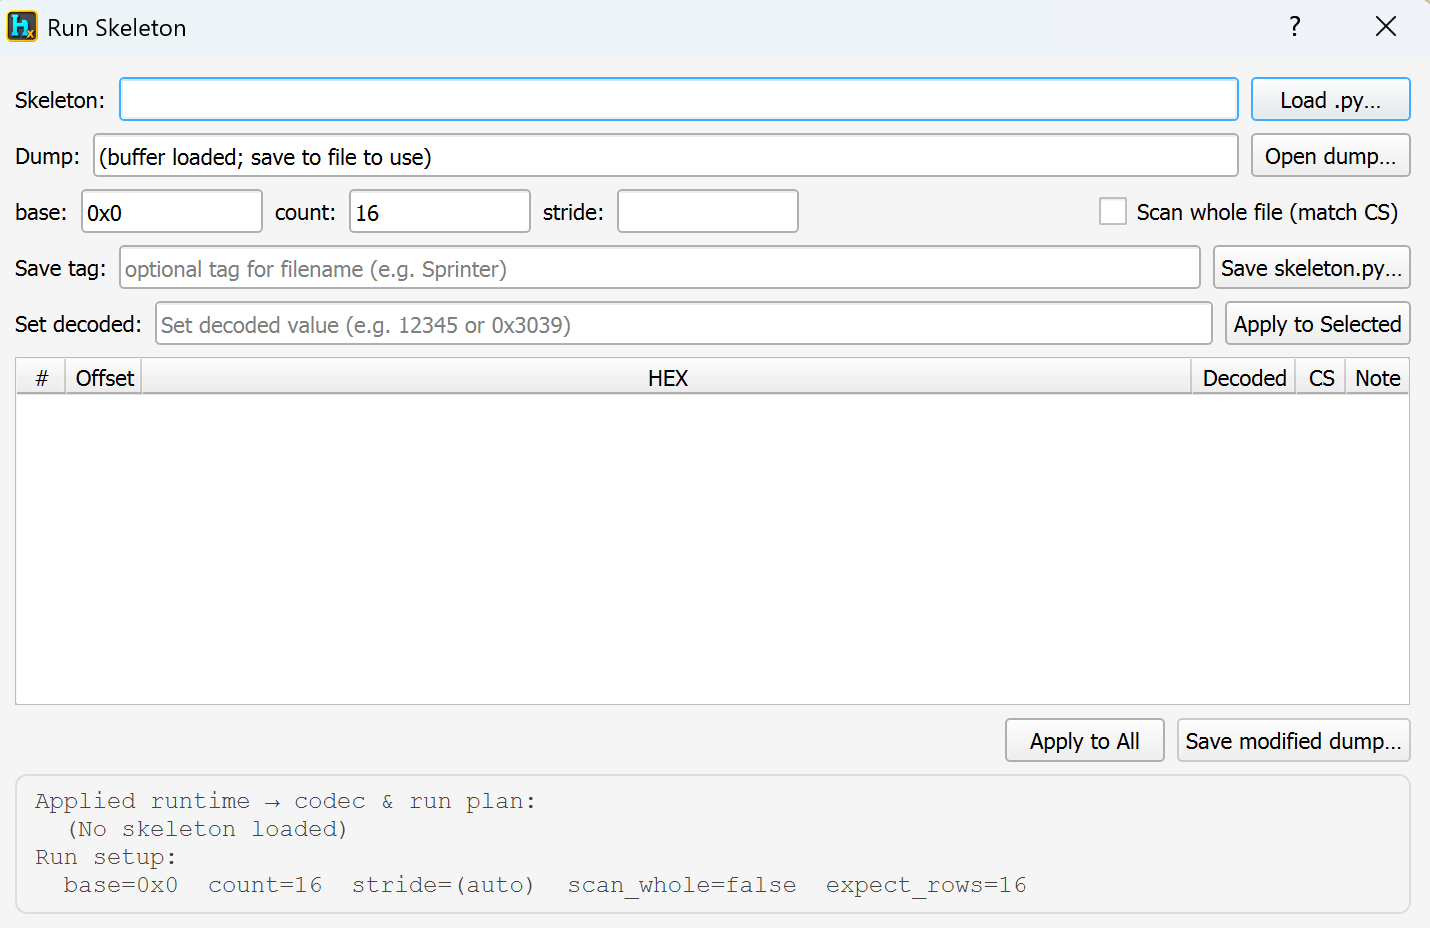Click the 'Set decoded:' label

click(78, 324)
